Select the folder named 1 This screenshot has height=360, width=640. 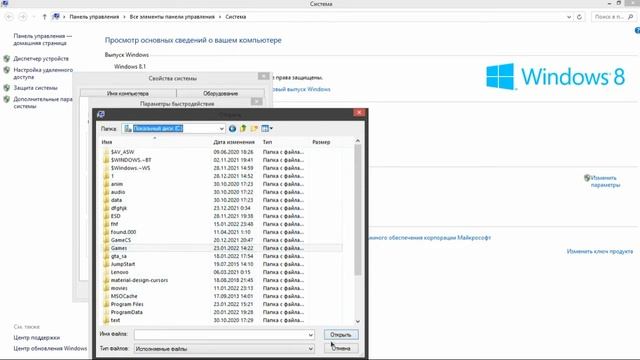click(x=112, y=176)
